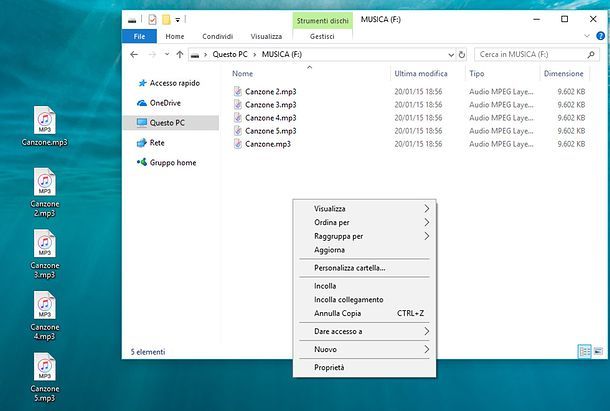Click Questo PC in the address breadcrumb
The image size is (610, 411).
(x=230, y=54)
